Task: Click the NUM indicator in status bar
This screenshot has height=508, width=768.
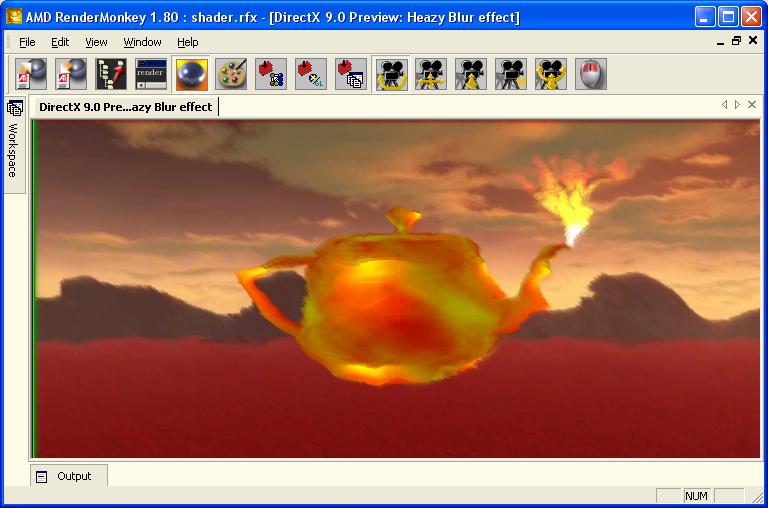Action: coord(696,496)
